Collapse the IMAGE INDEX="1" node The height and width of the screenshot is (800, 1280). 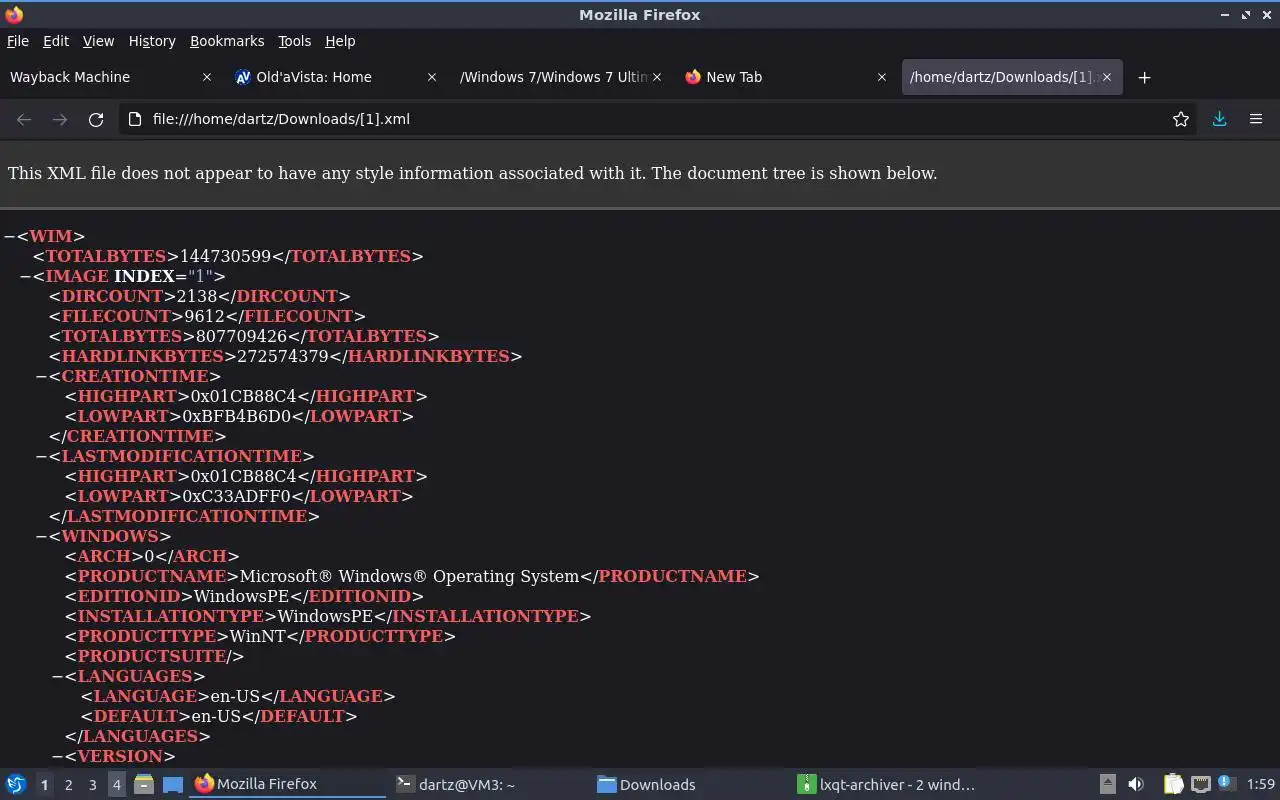[x=25, y=276]
